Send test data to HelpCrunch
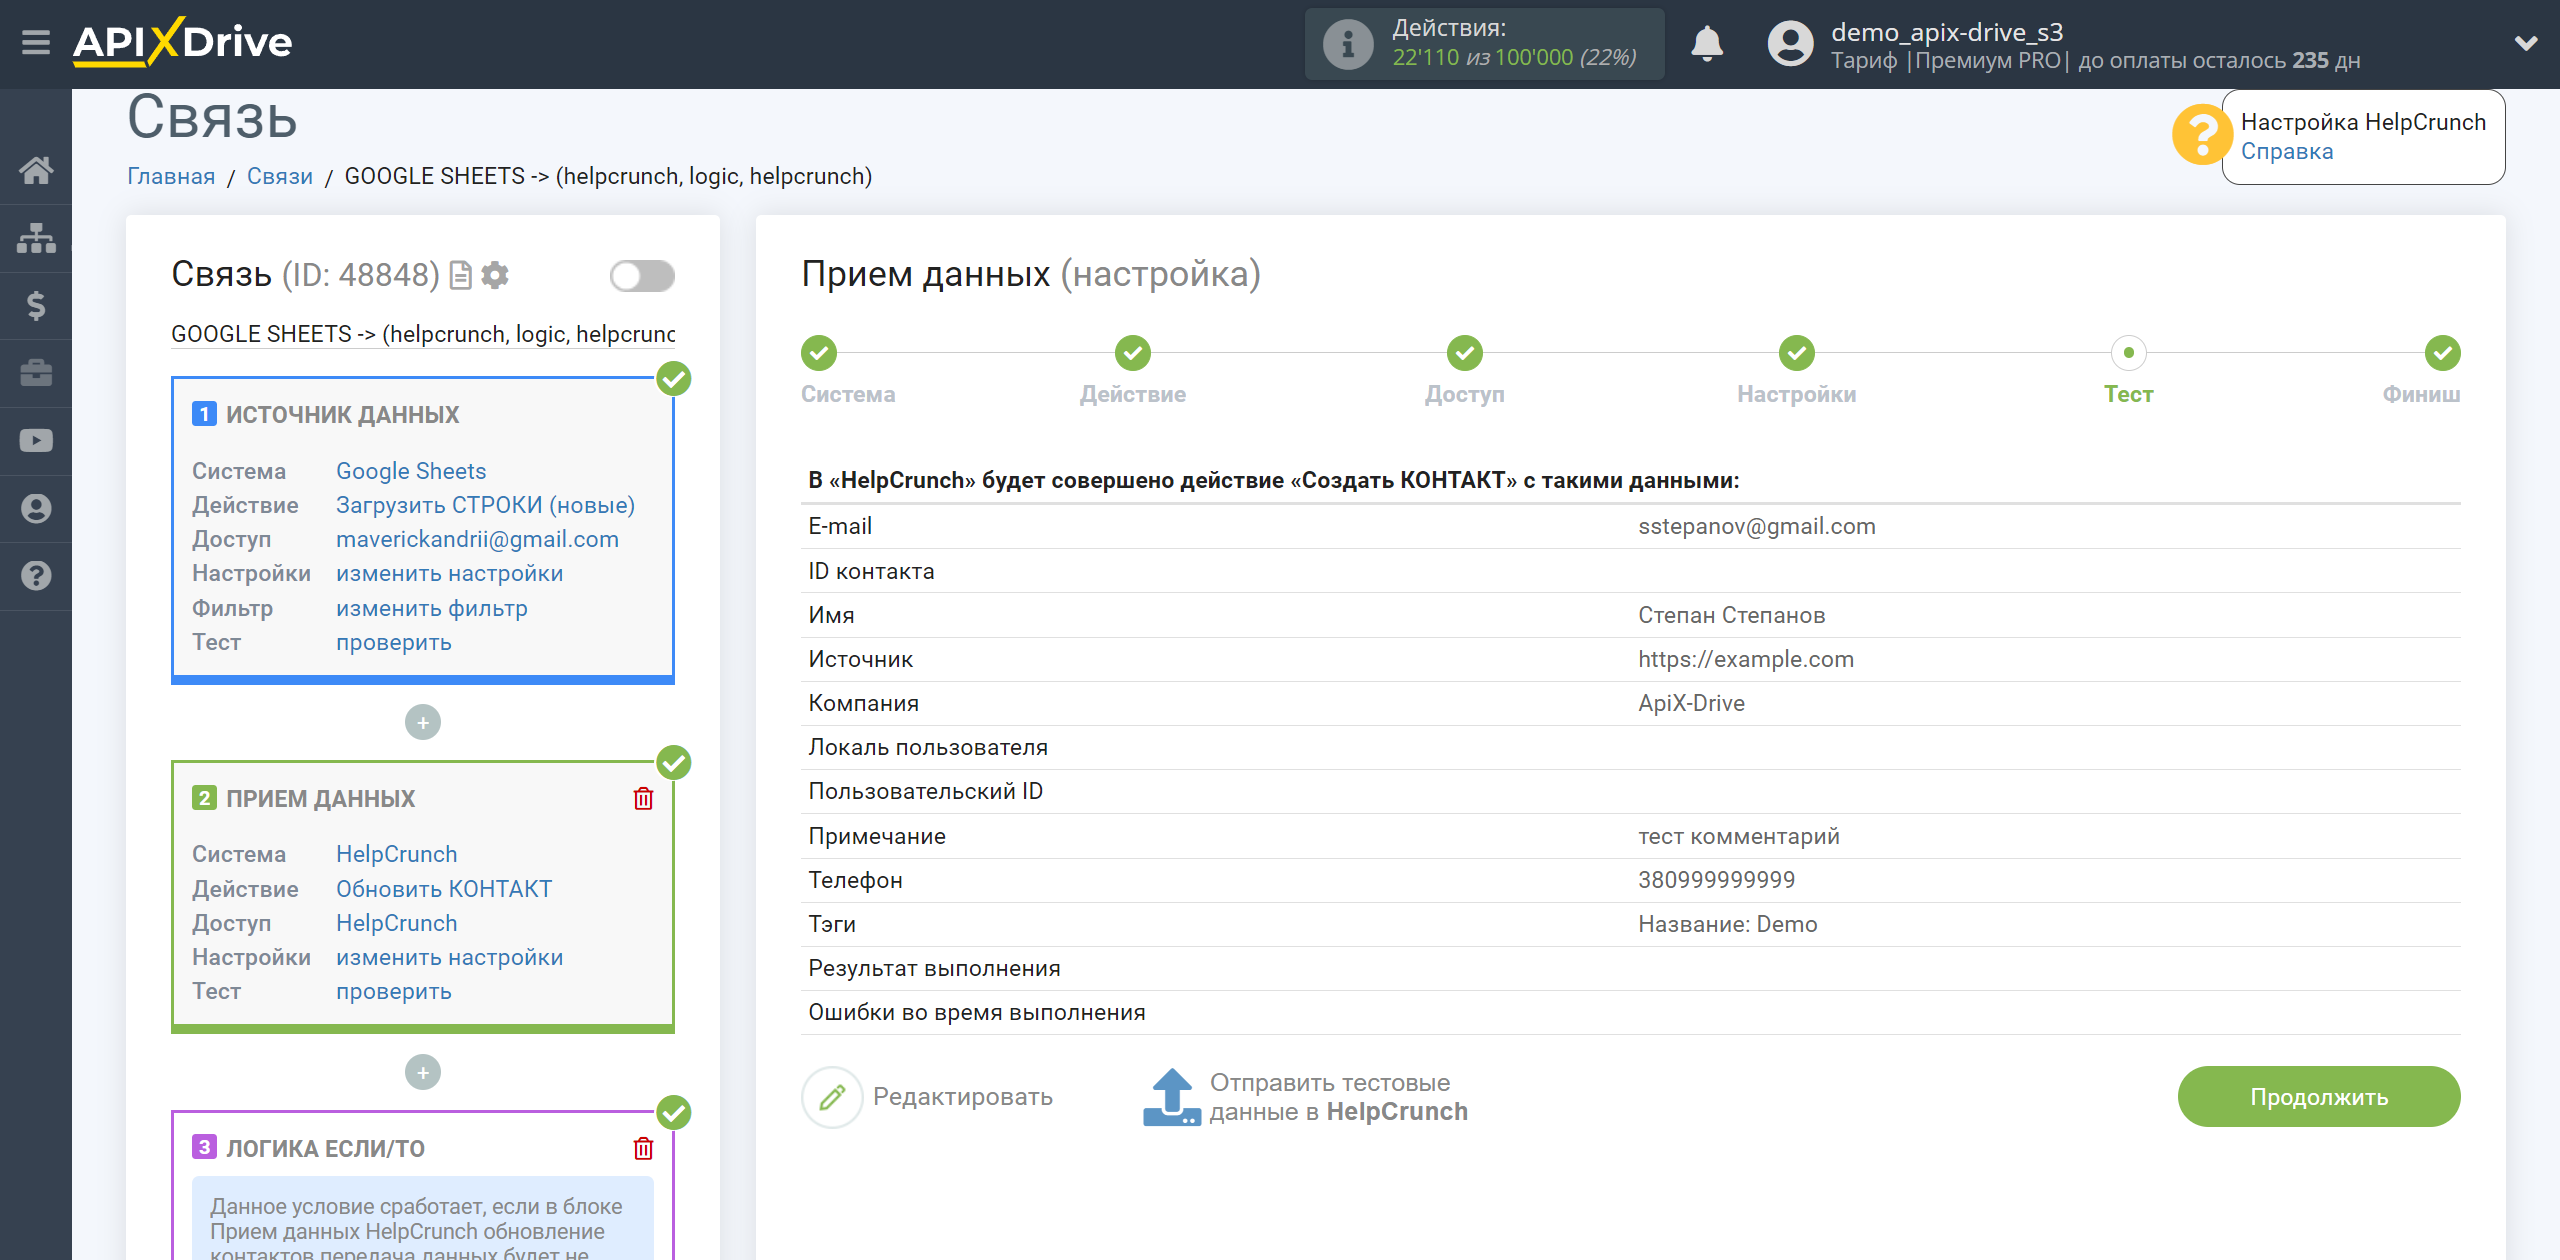Image resolution: width=2560 pixels, height=1260 pixels. tap(1305, 1097)
